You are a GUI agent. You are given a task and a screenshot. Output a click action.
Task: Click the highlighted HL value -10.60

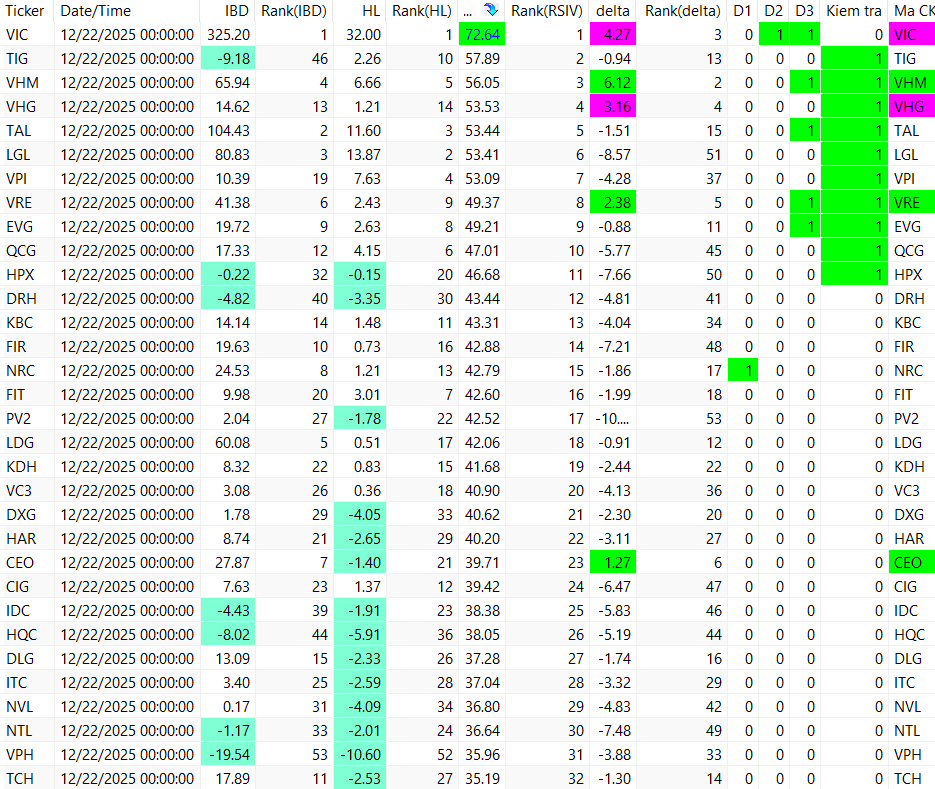point(360,754)
